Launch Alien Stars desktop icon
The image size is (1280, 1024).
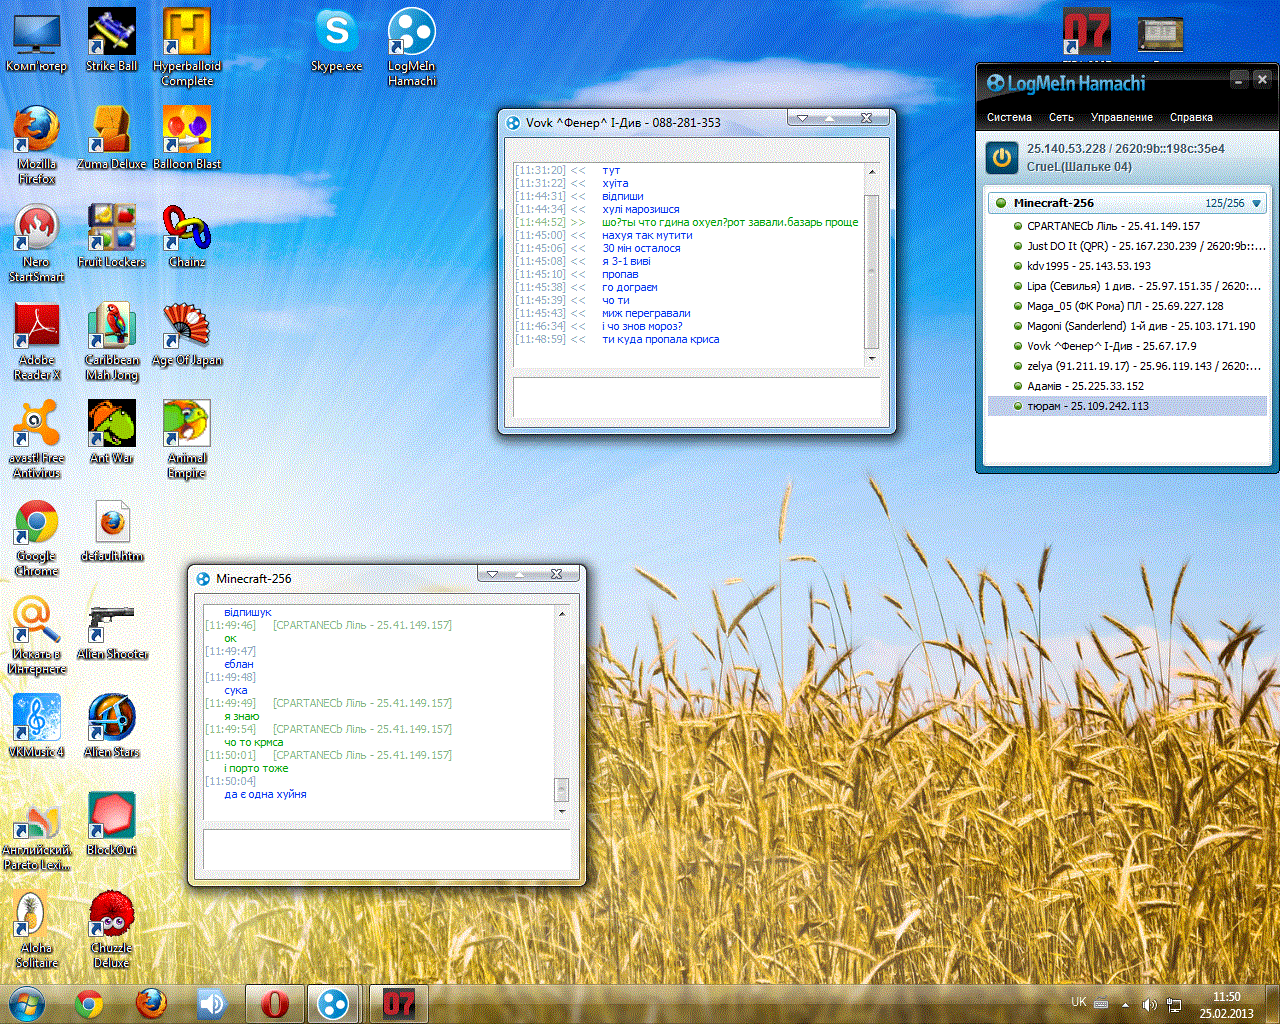[x=112, y=727]
